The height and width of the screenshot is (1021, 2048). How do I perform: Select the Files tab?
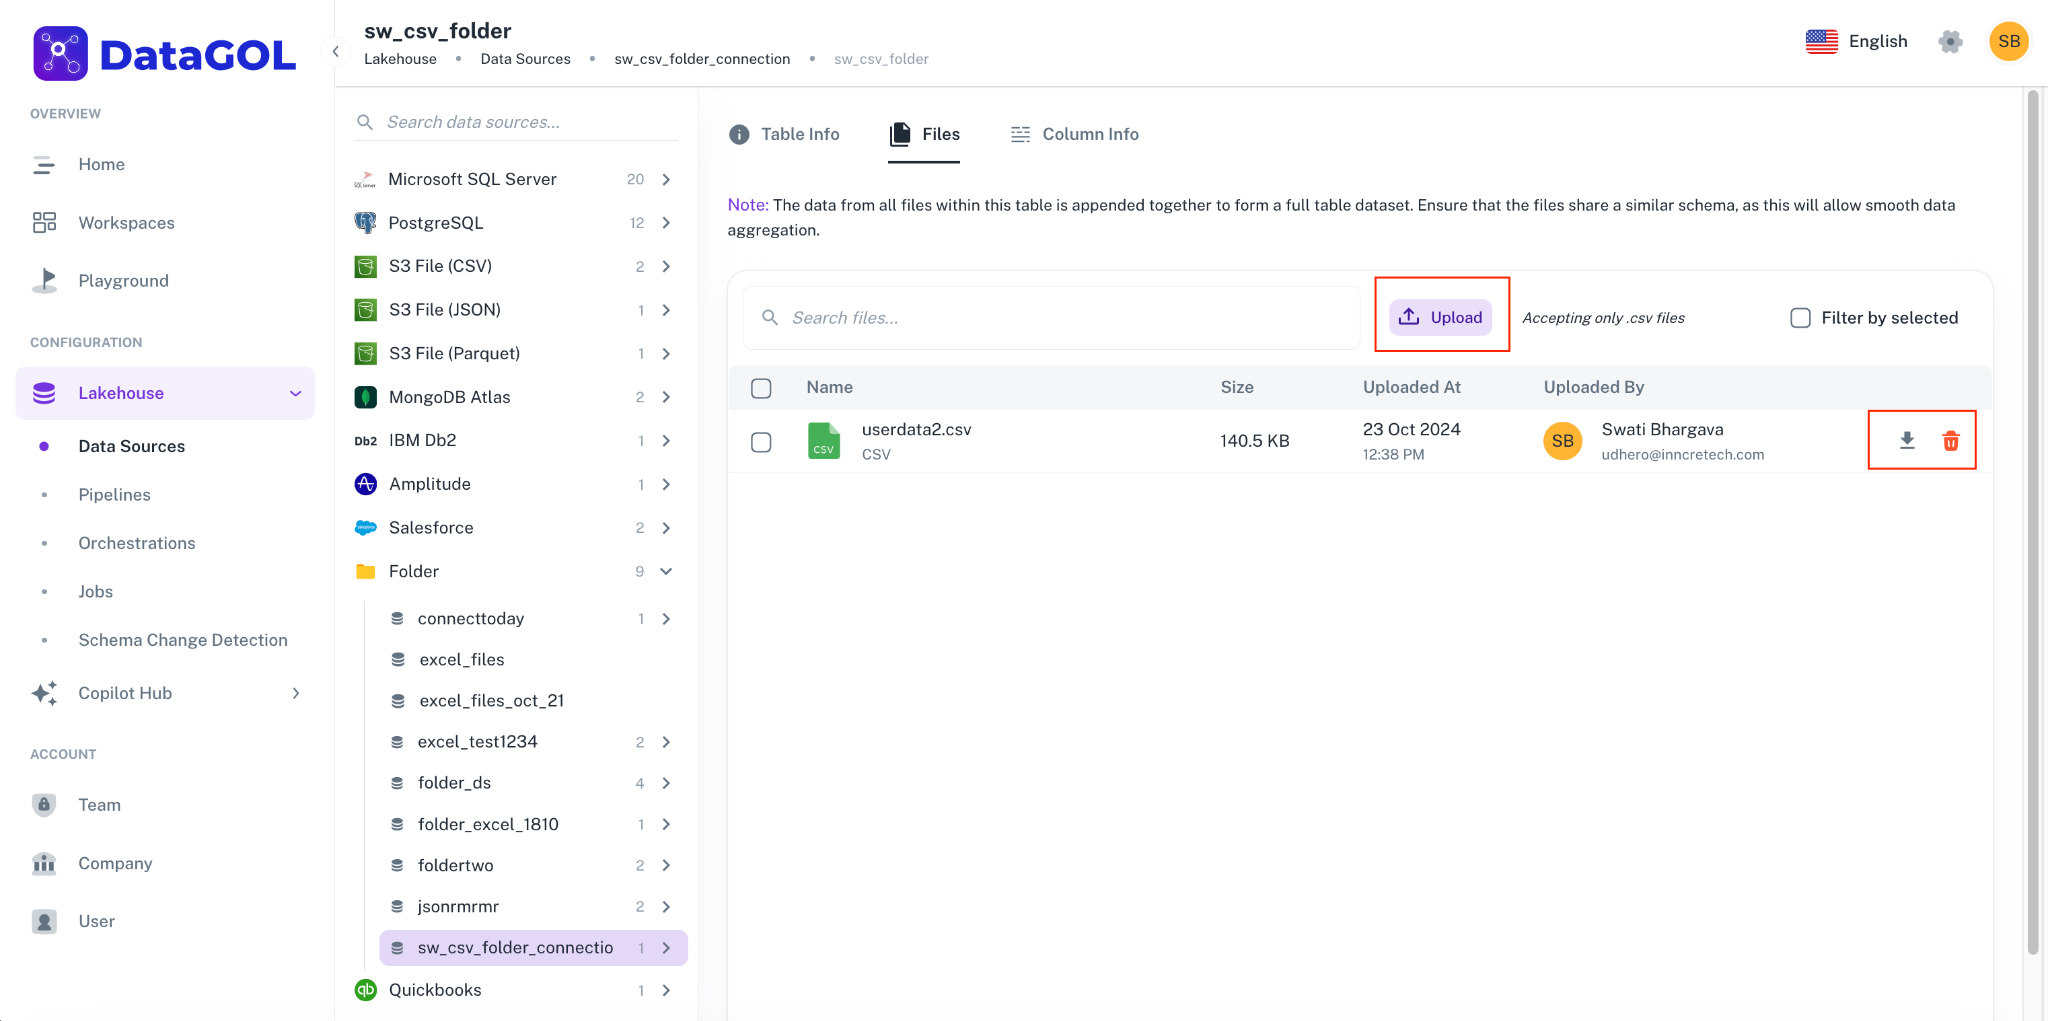[924, 134]
